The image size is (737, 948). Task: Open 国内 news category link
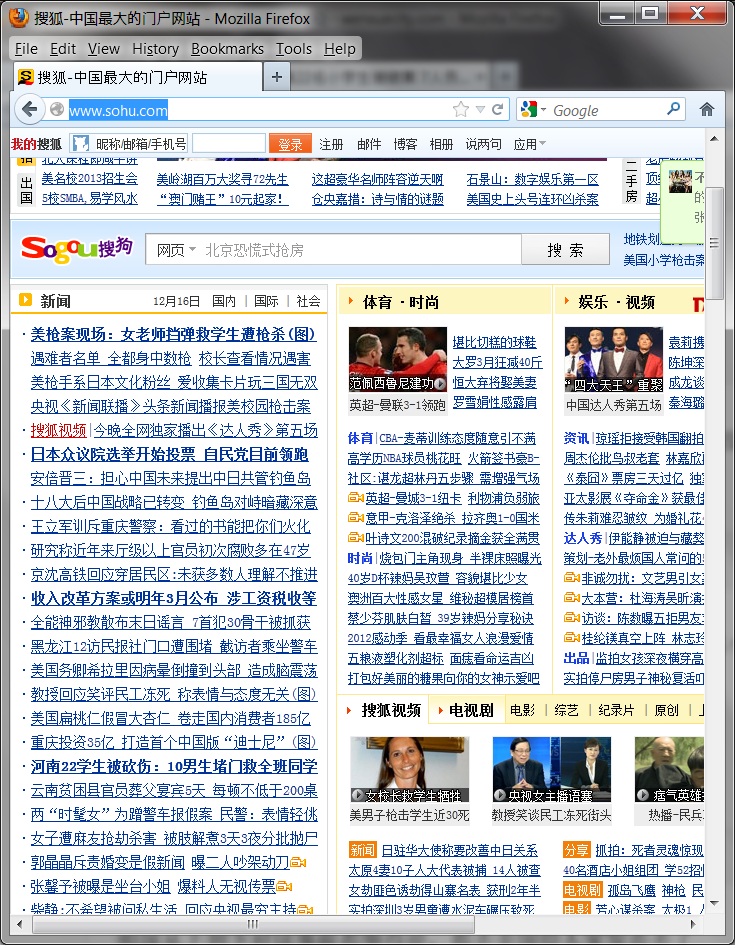(x=224, y=300)
